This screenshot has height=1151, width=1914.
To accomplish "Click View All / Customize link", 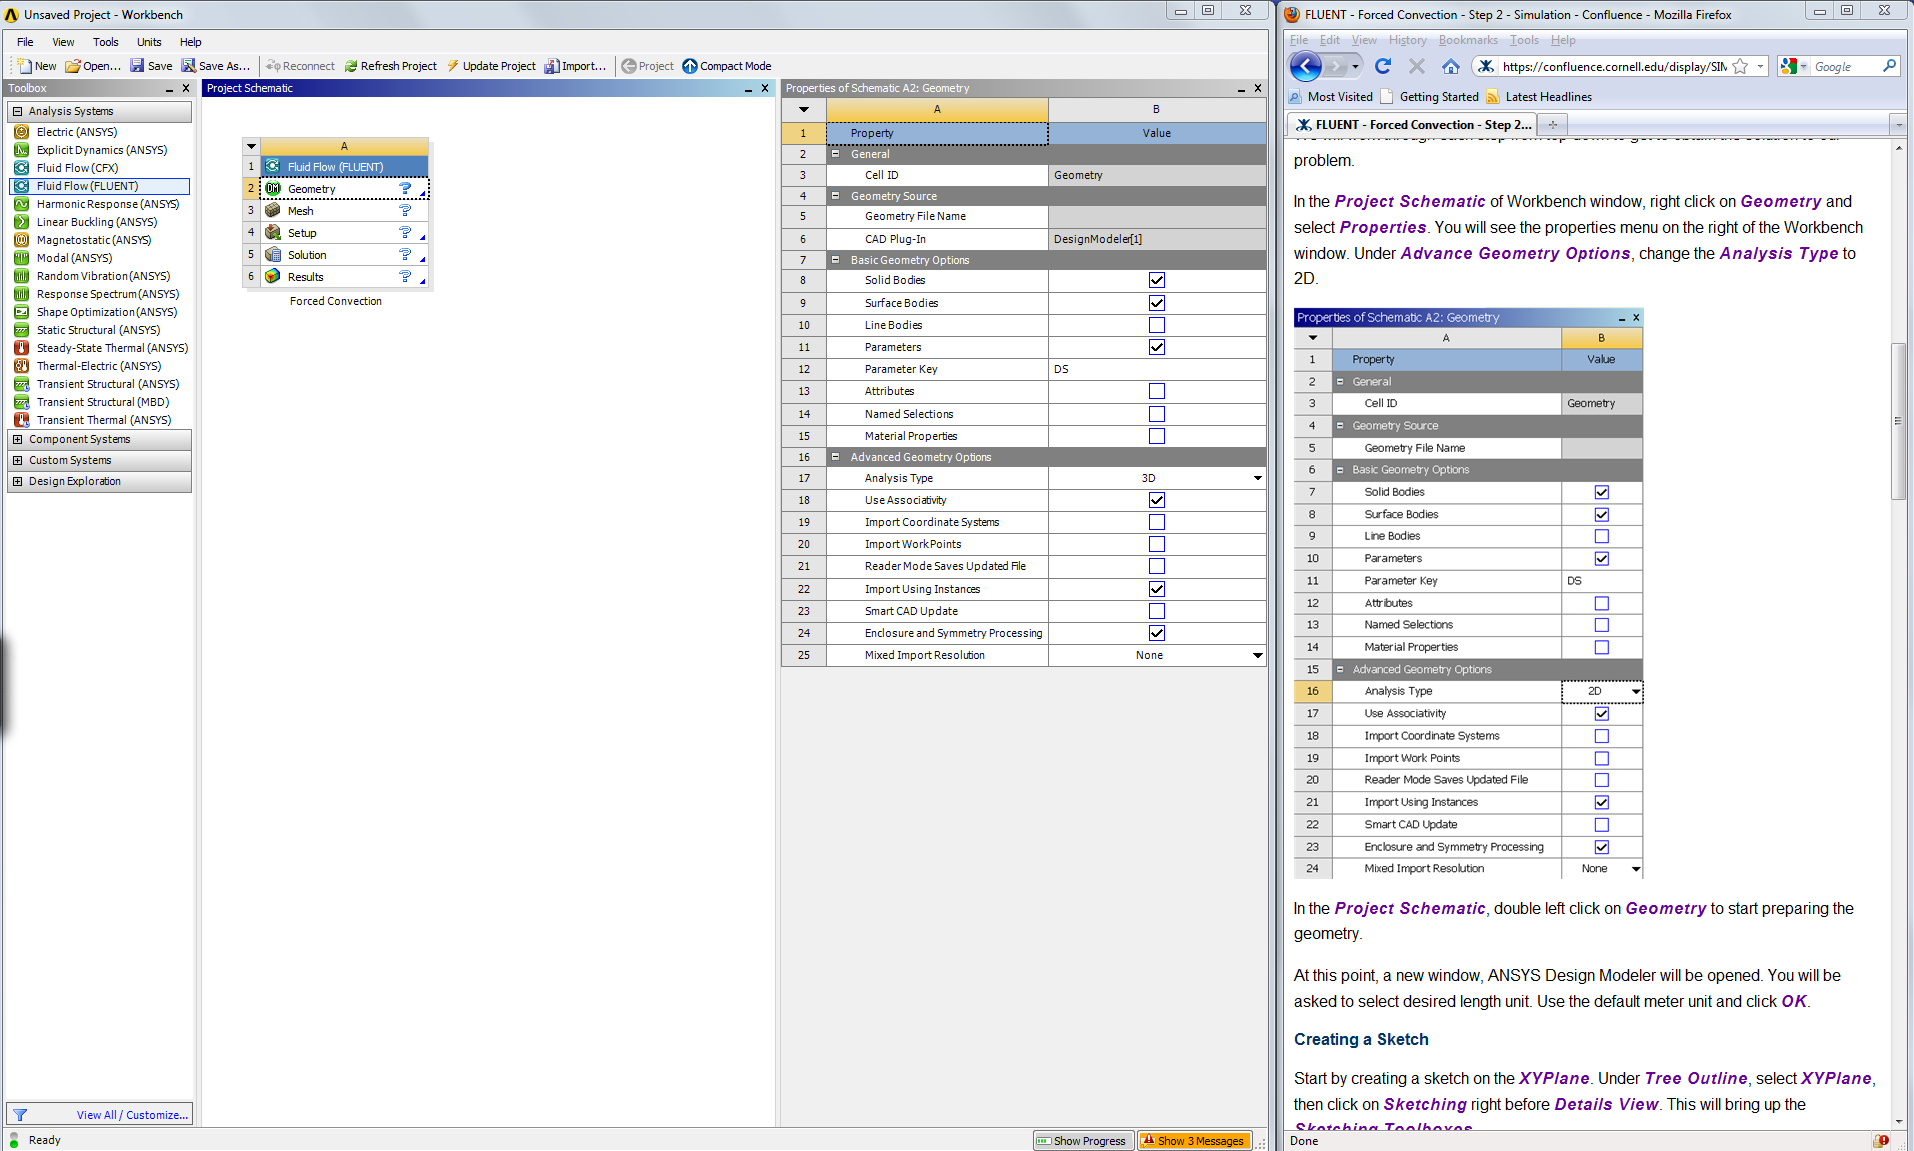I will coord(132,1115).
